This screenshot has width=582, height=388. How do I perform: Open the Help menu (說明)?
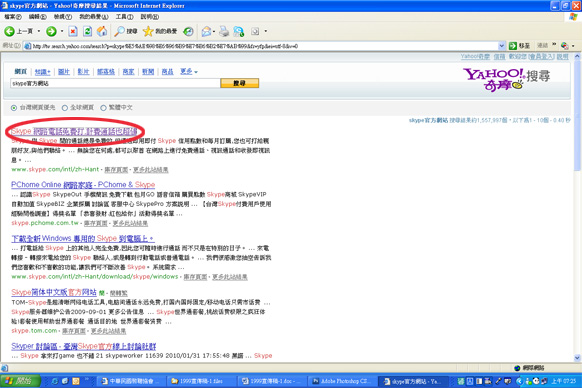click(150, 17)
